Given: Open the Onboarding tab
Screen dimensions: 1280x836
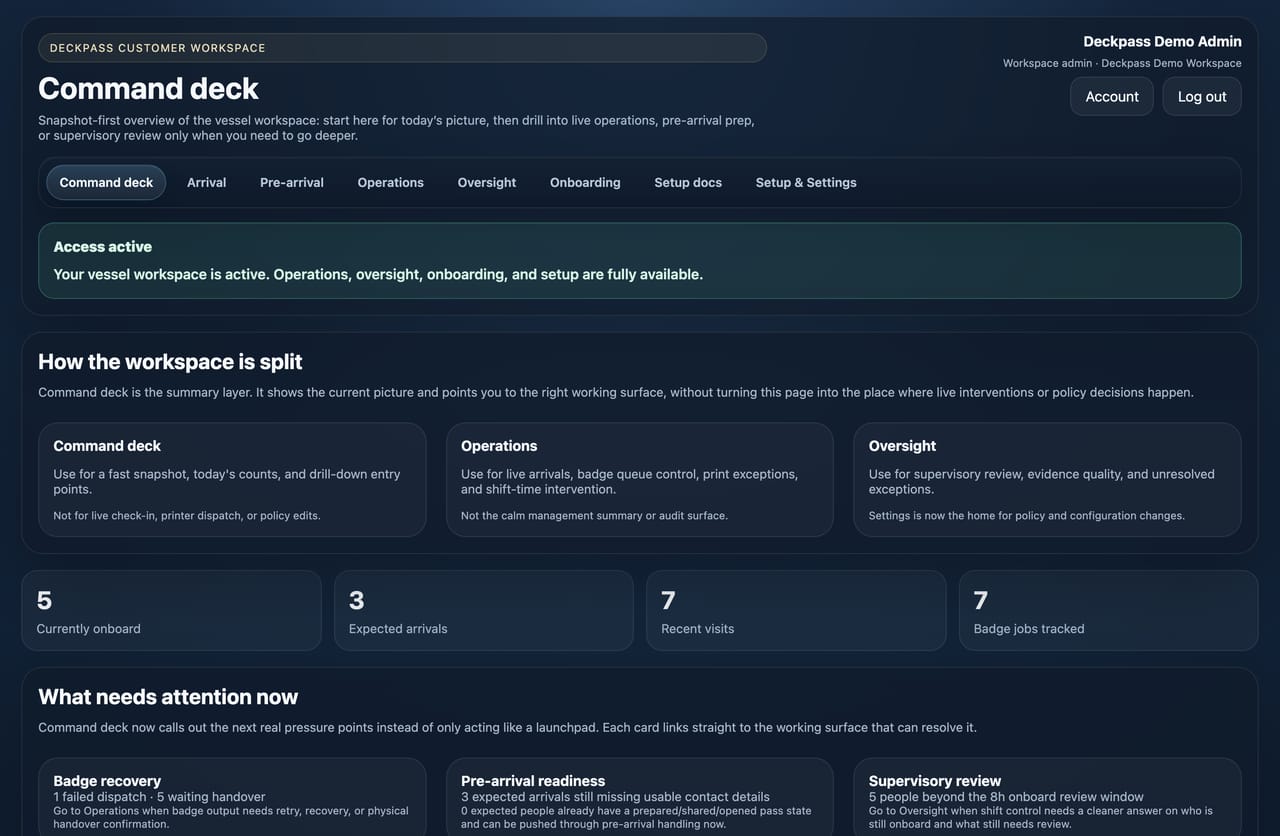Looking at the screenshot, I should point(585,182).
